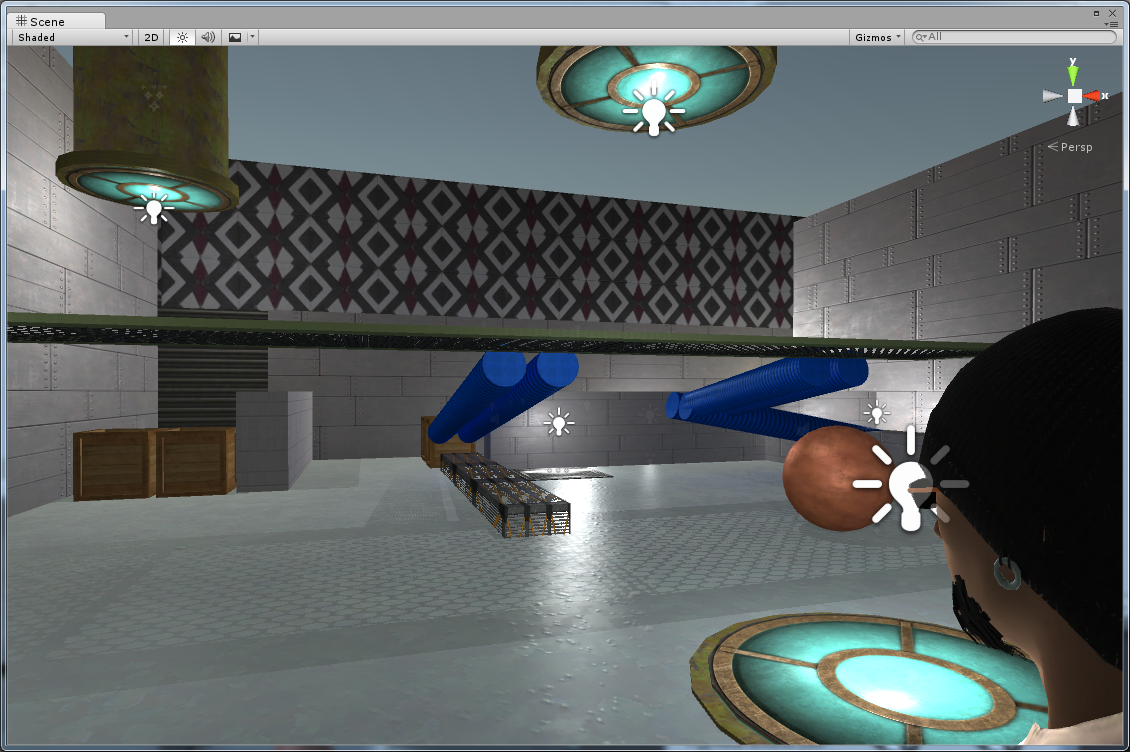Select light gizmo on top ceiling lamp

click(654, 112)
